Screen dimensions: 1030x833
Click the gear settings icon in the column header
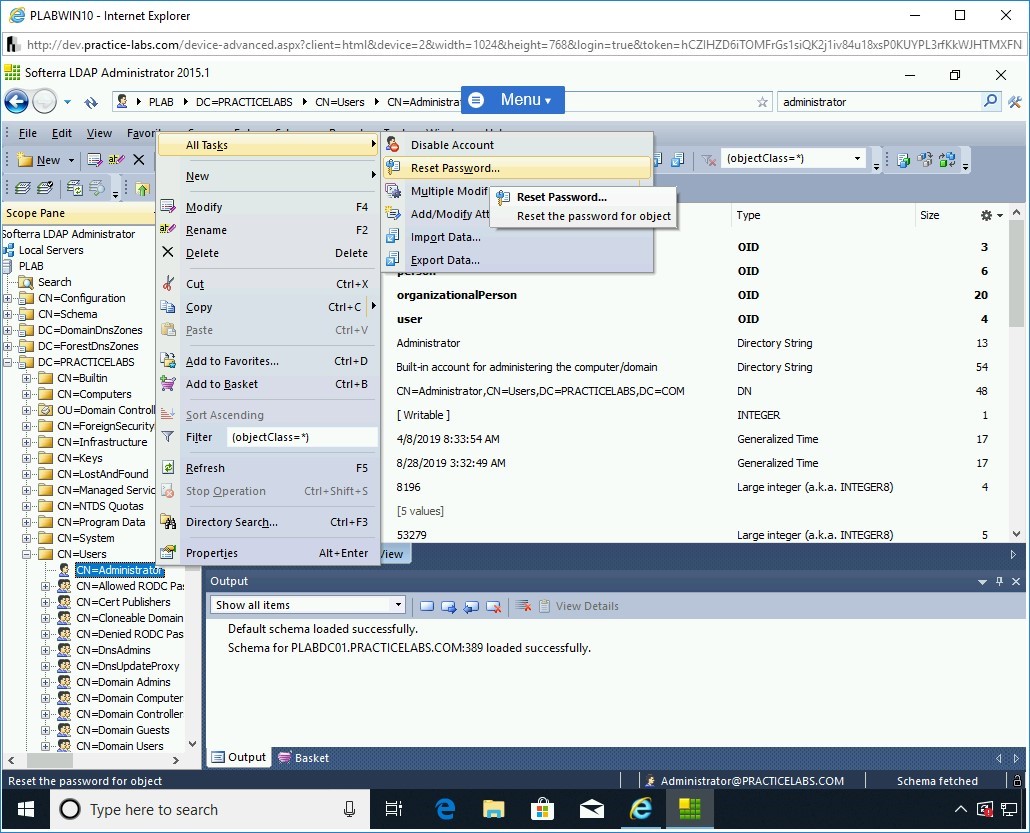tap(987, 215)
